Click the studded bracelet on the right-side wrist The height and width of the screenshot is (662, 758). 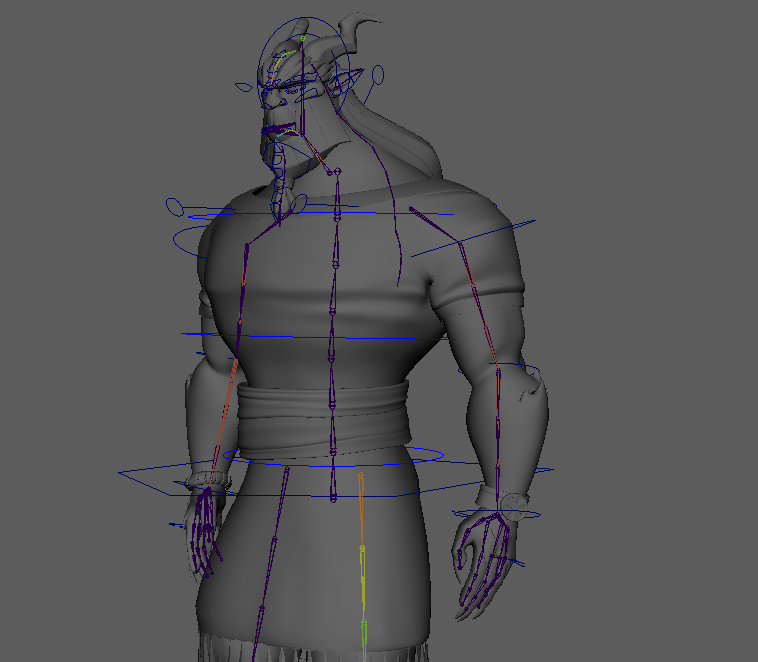pos(514,499)
